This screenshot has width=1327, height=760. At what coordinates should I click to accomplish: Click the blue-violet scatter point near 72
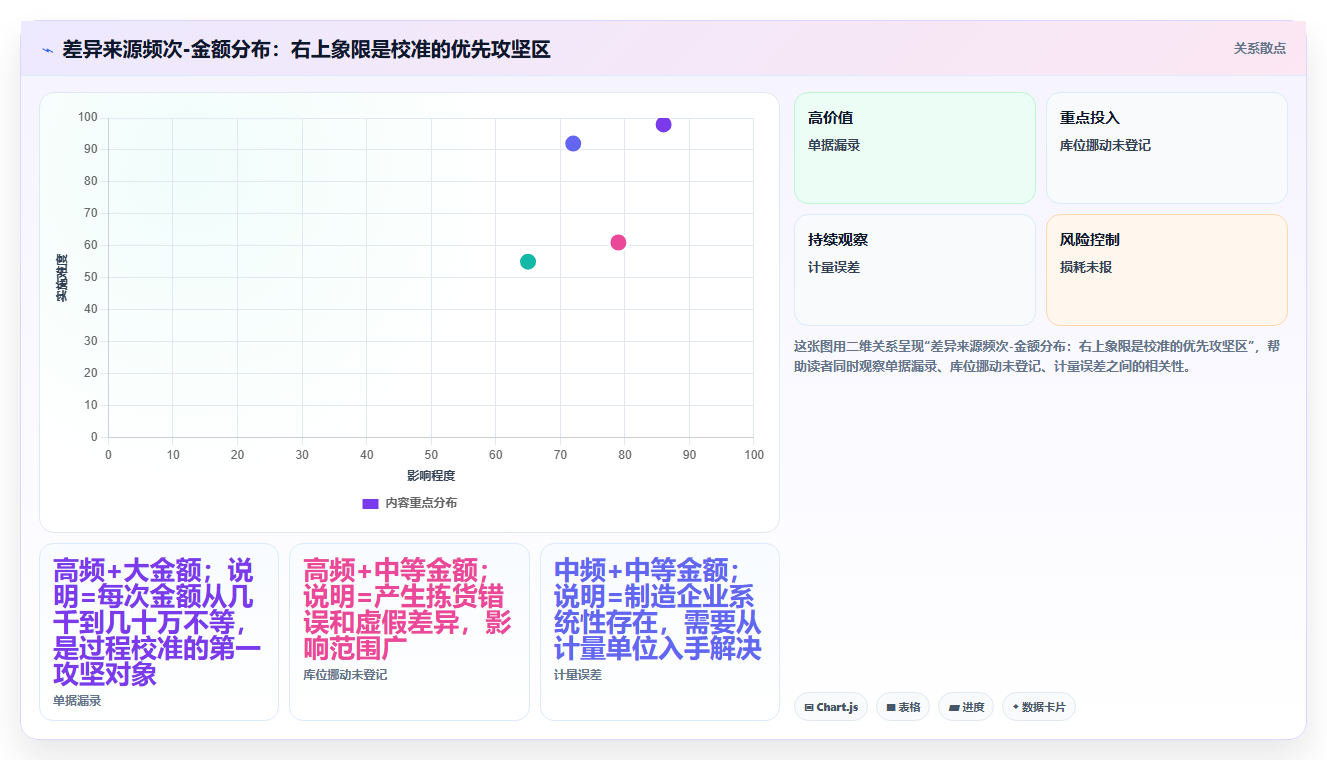(x=573, y=144)
